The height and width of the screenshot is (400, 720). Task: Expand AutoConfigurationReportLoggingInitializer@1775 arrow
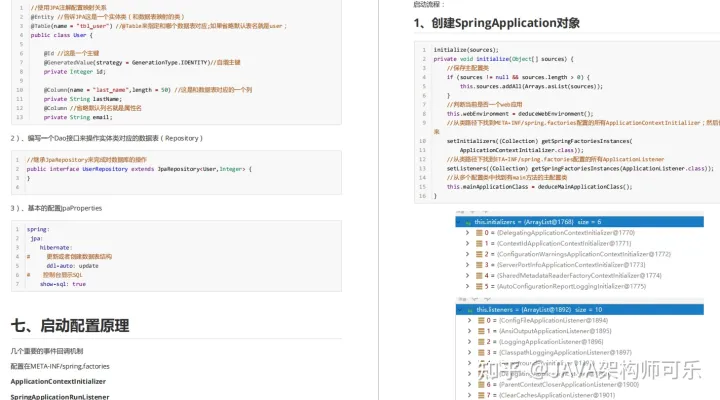coord(467,286)
